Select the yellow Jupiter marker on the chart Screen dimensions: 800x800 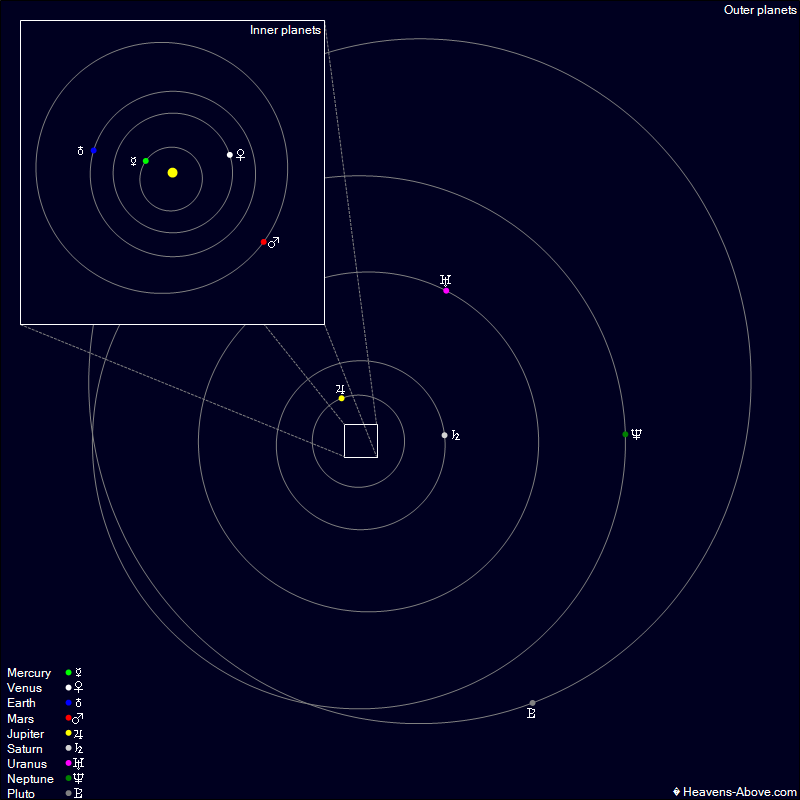340,397
